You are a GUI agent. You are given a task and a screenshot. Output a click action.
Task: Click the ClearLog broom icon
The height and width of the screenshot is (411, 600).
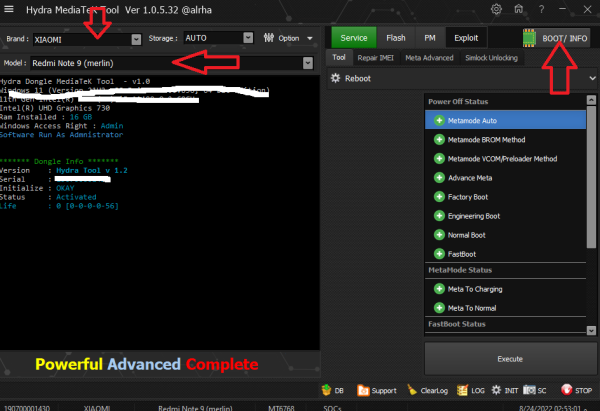[412, 390]
